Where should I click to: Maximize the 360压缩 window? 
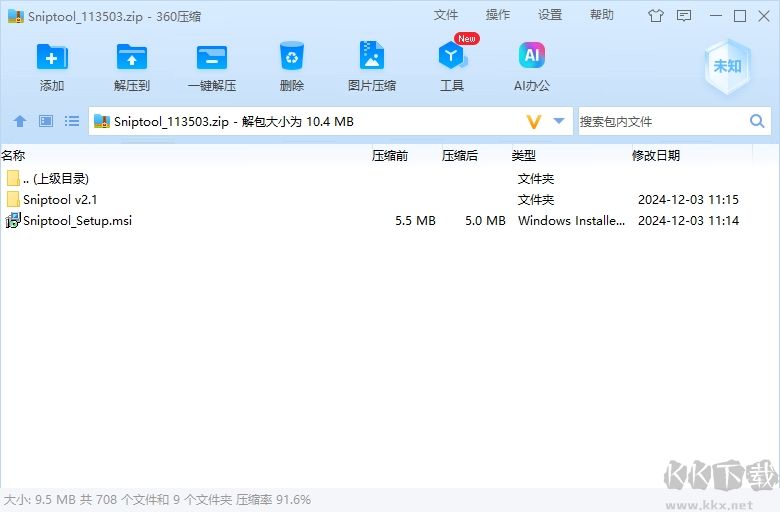point(740,16)
